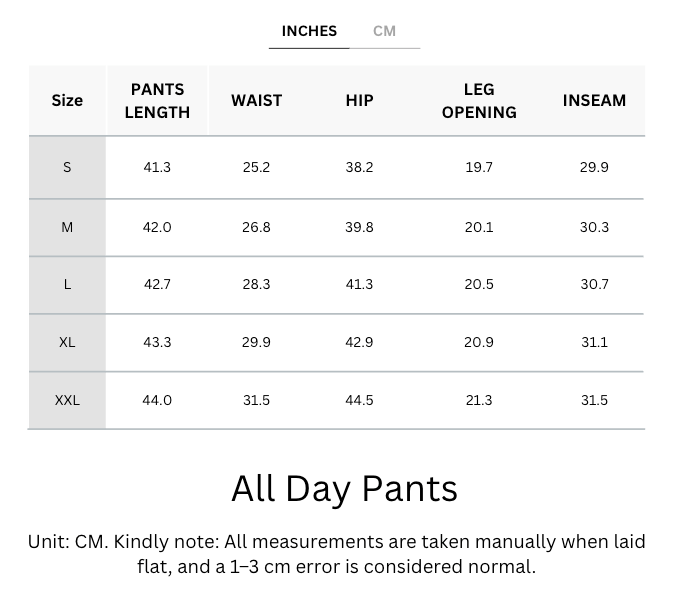Click the HIP column header
675x594 pixels.
pos(359,100)
